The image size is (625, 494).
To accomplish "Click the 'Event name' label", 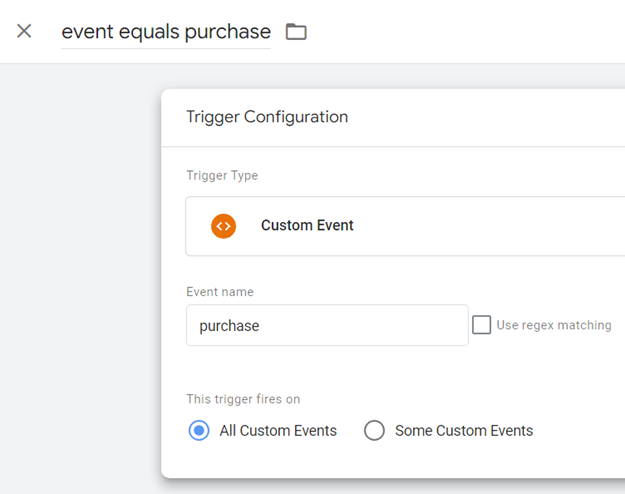I will coord(220,292).
